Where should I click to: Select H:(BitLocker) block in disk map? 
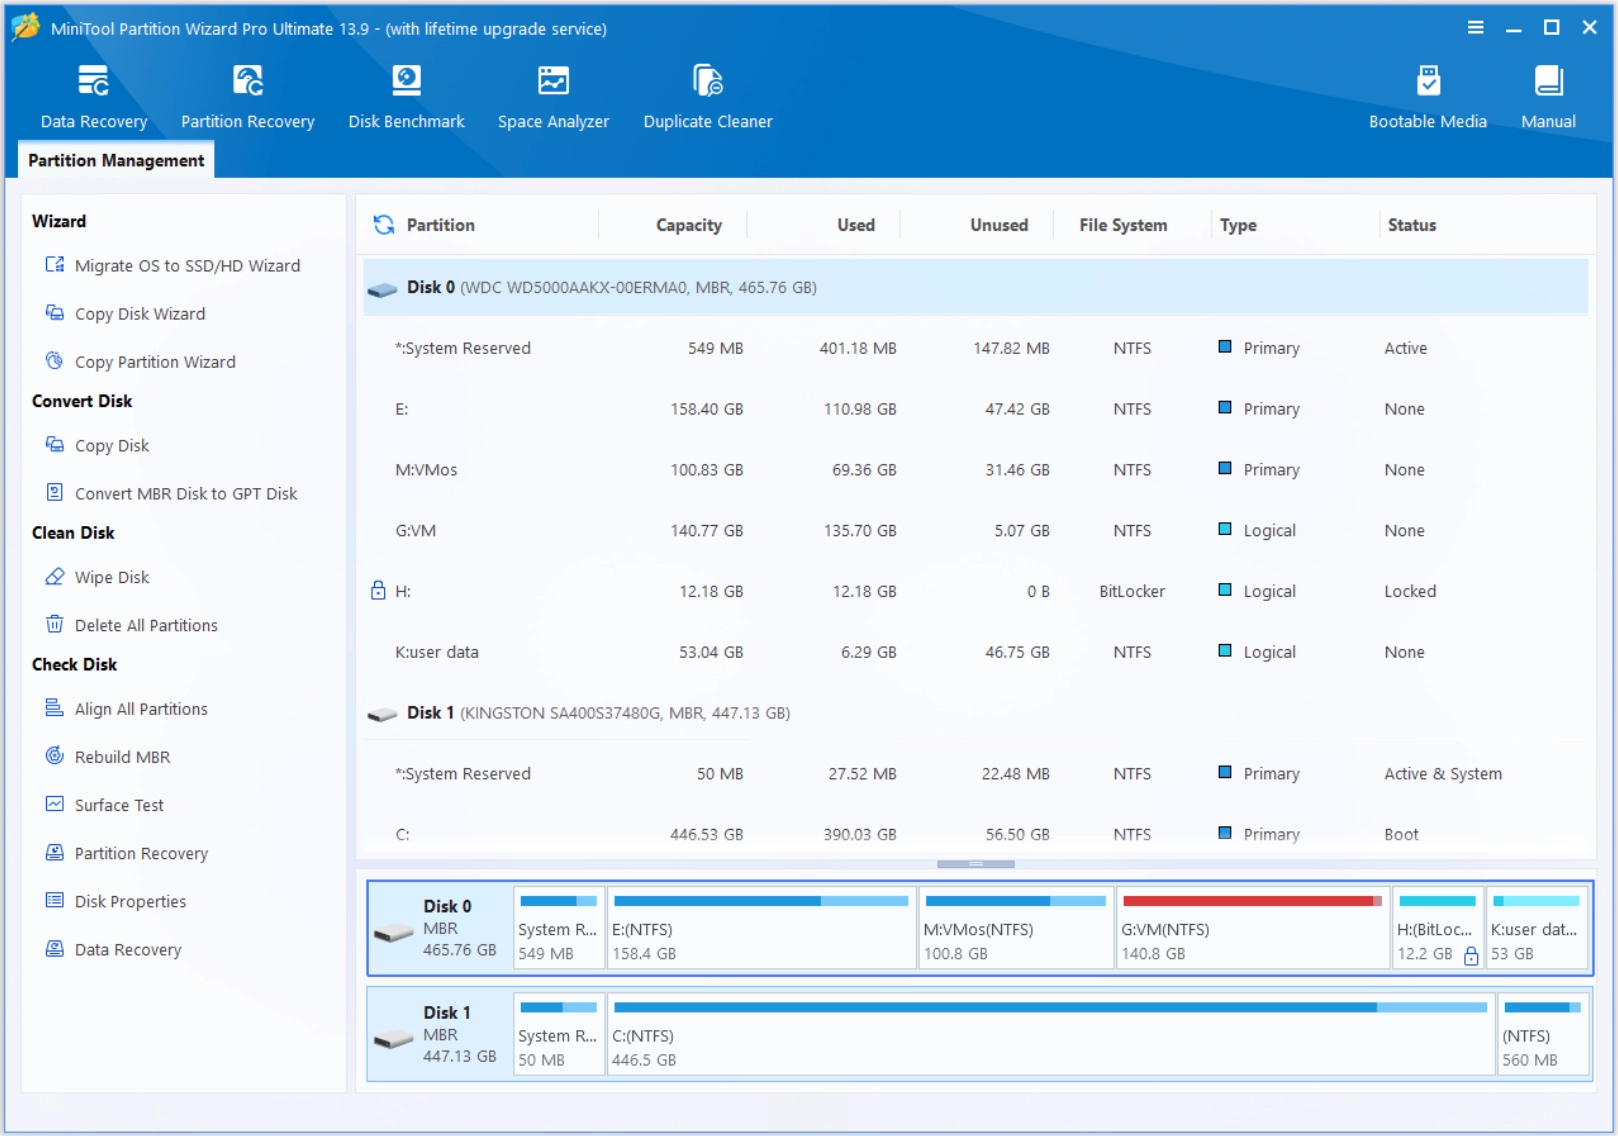coord(1437,928)
